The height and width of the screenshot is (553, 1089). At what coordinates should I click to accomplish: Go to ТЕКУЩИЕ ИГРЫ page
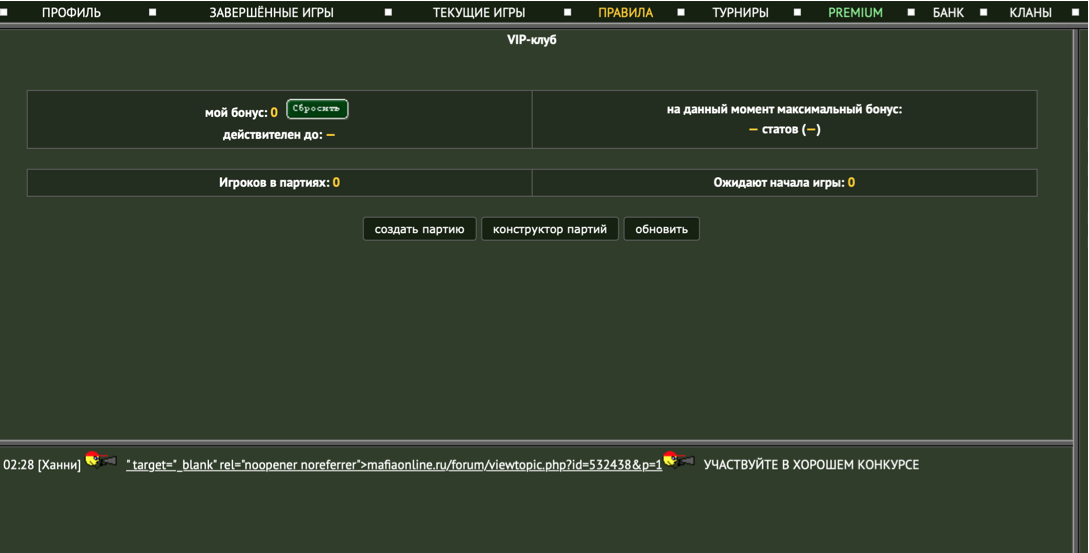click(479, 13)
